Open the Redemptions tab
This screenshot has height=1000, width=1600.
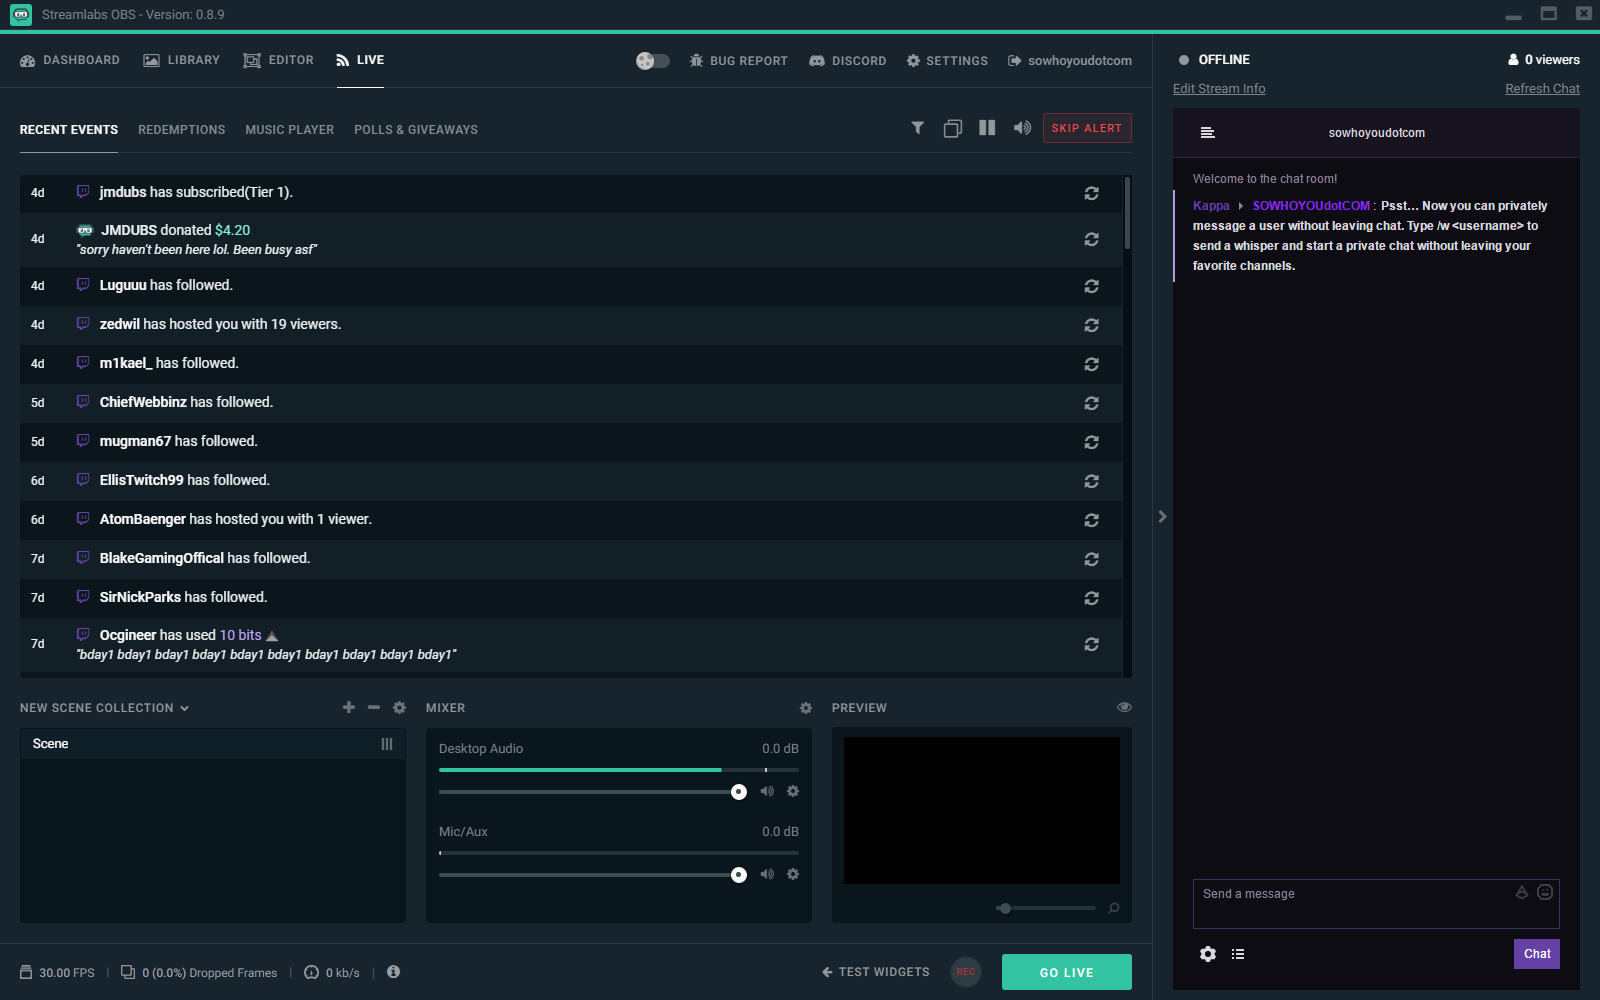tap(182, 130)
